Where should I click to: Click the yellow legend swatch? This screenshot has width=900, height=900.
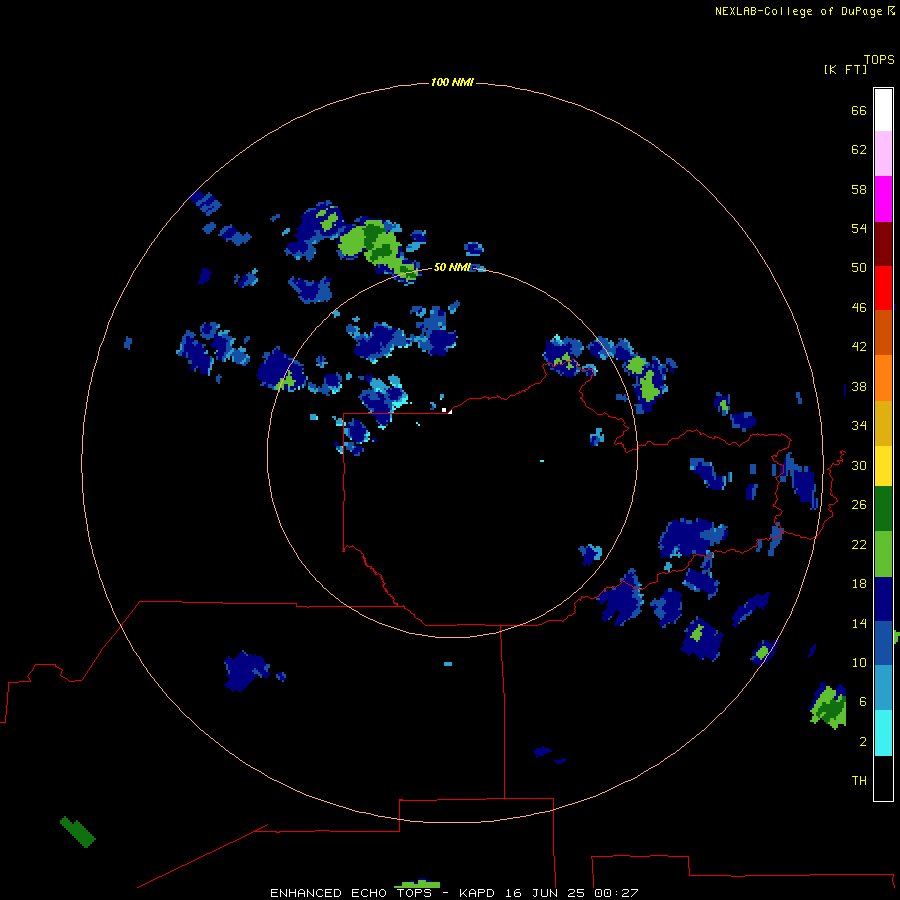coord(883,466)
